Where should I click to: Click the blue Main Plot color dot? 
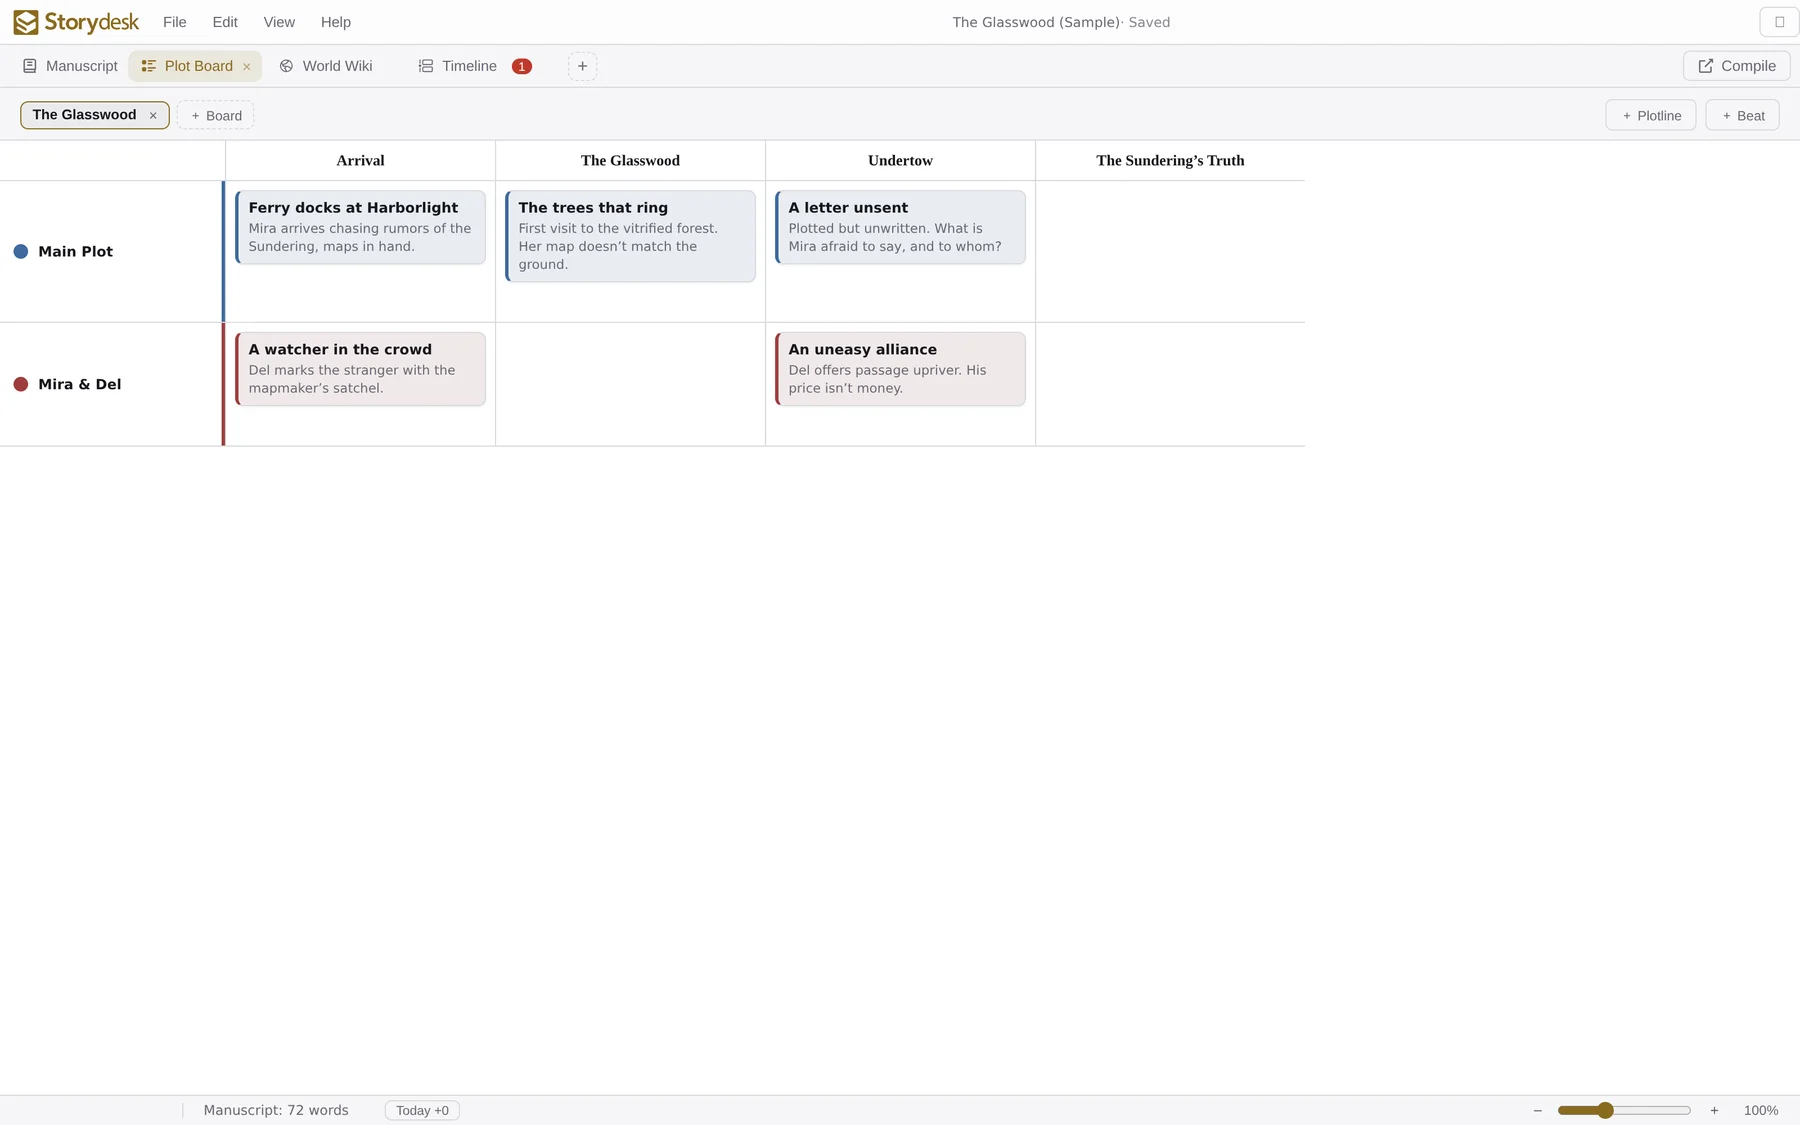tap(20, 251)
